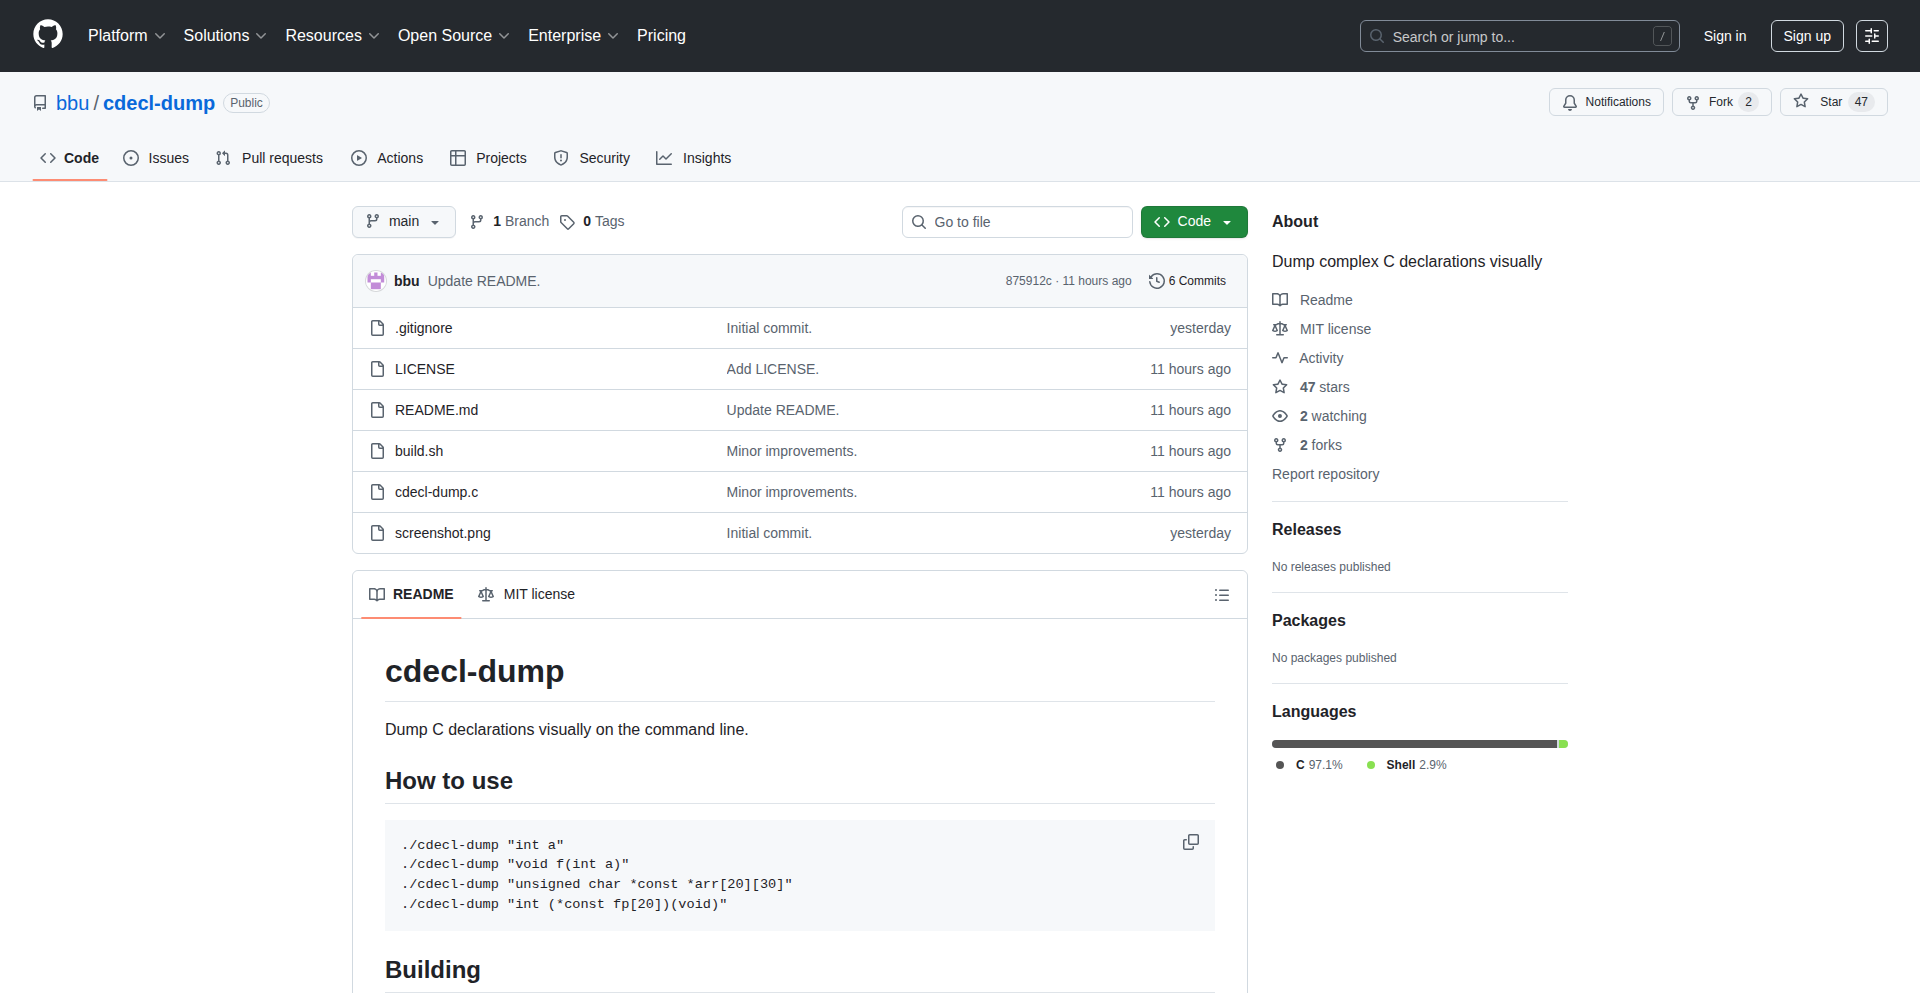Expand the Platform menu
Viewport: 1920px width, 993px height.
(x=126, y=36)
